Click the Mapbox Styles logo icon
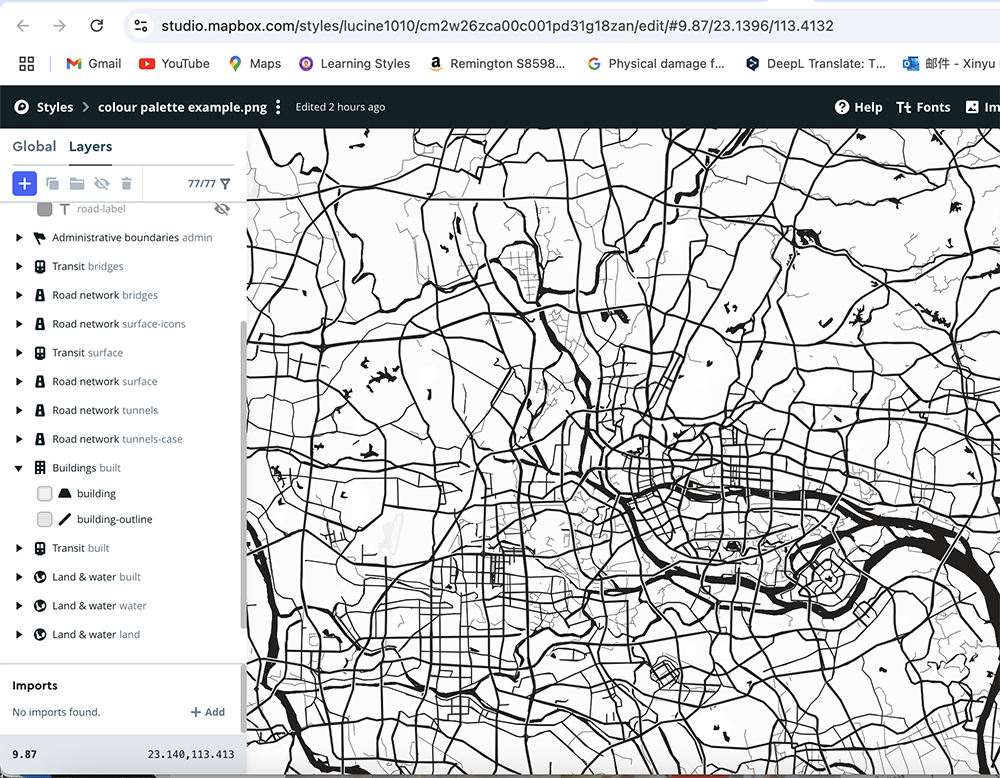The image size is (1000, 778). [x=20, y=107]
